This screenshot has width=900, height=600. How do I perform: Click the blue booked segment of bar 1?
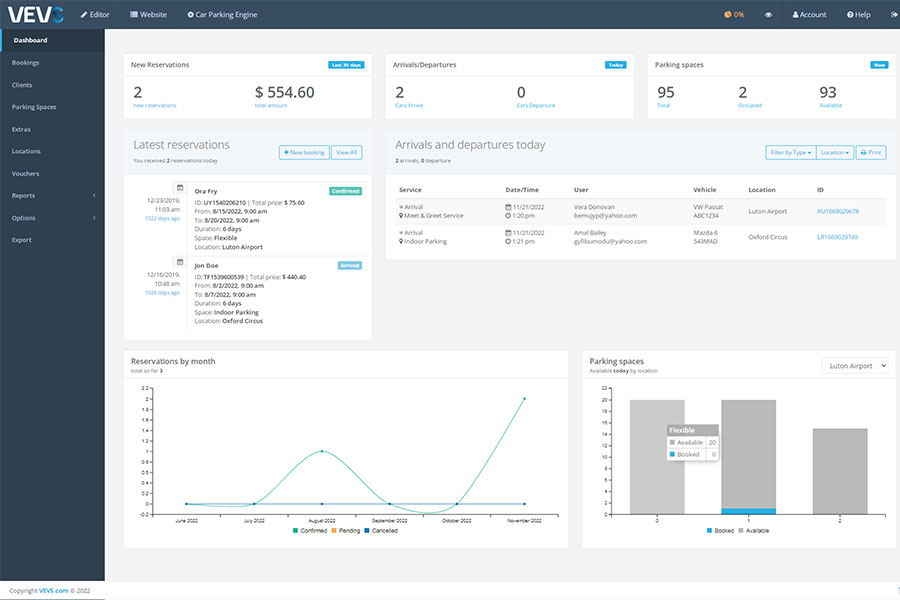coord(748,512)
